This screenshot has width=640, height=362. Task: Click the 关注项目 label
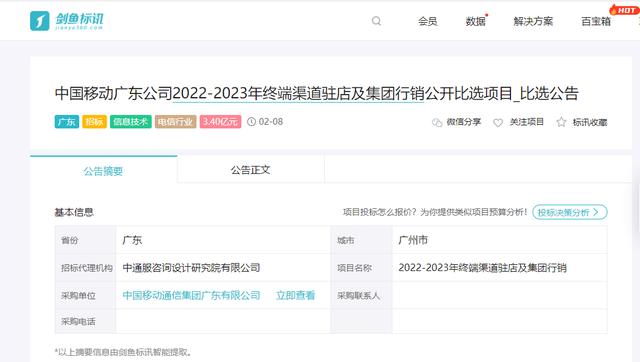(527, 122)
